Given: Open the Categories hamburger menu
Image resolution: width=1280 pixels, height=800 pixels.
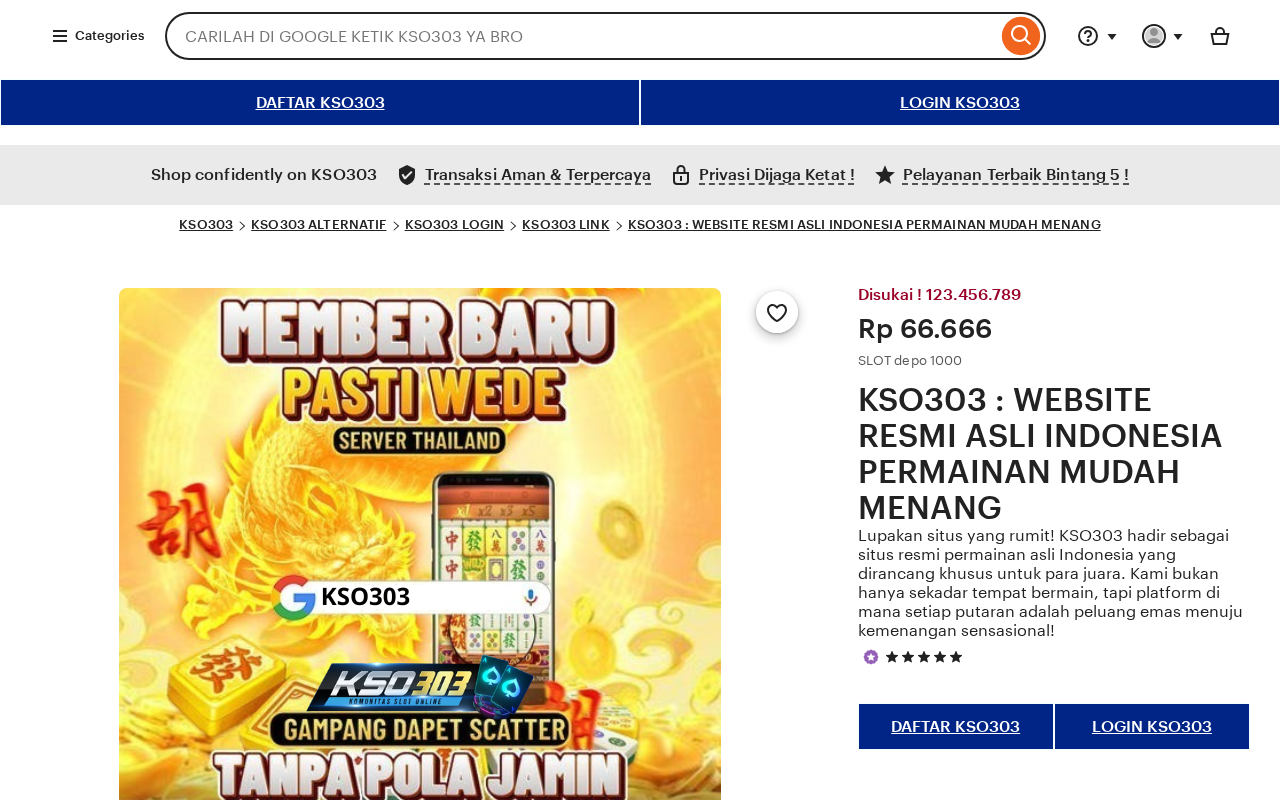Looking at the screenshot, I should 98,36.
